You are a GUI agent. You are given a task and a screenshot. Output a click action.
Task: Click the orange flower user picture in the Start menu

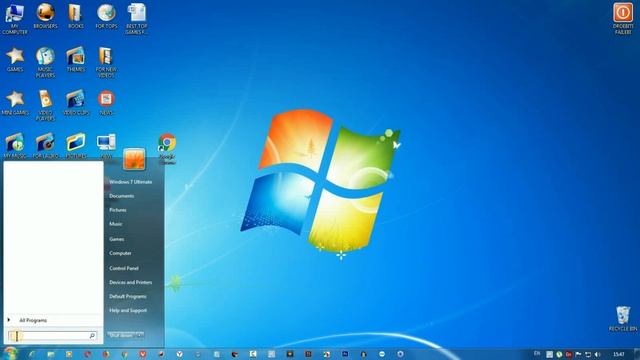(134, 159)
